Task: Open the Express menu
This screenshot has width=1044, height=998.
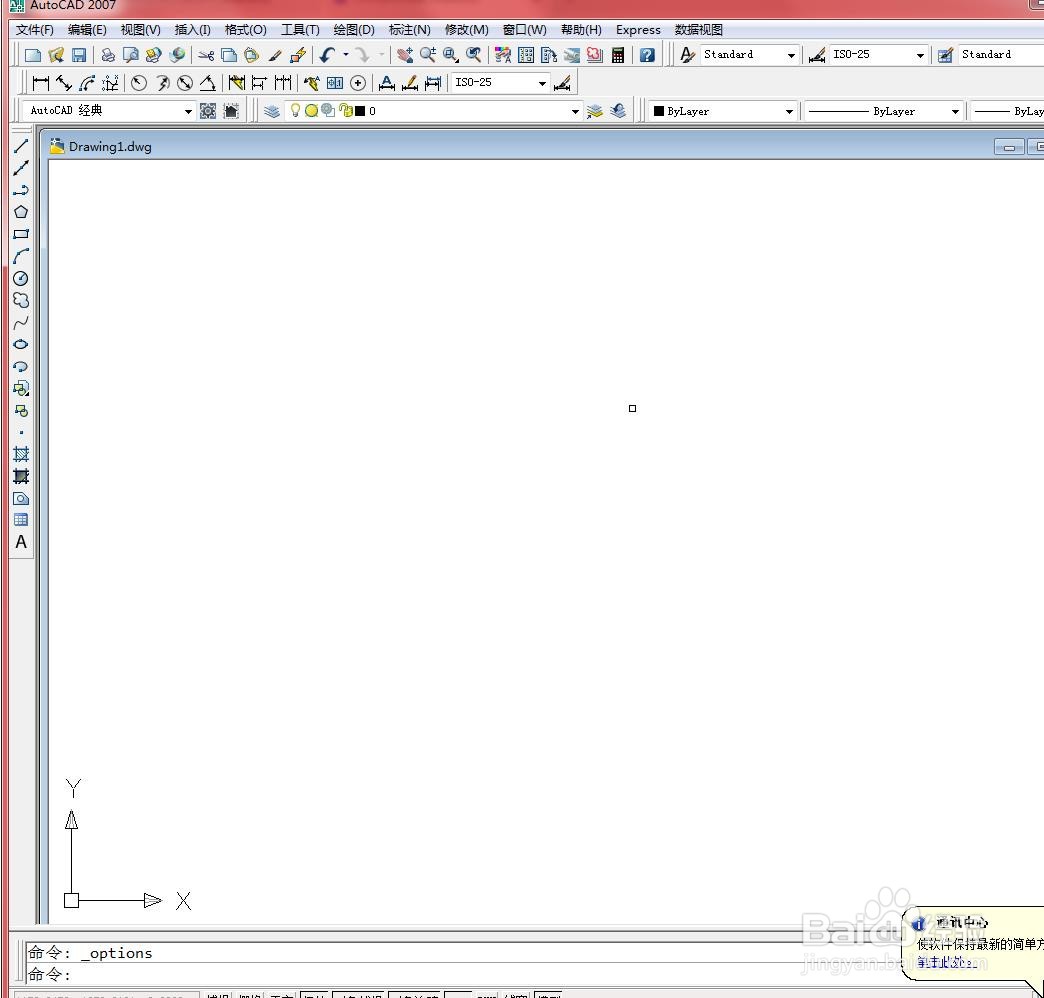Action: click(638, 30)
